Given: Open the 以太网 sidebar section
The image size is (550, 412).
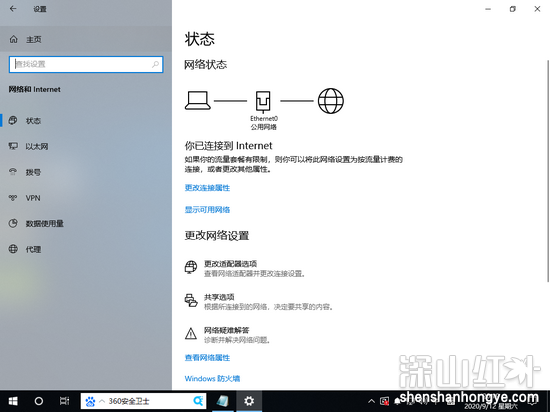Looking at the screenshot, I should click(x=86, y=146).
